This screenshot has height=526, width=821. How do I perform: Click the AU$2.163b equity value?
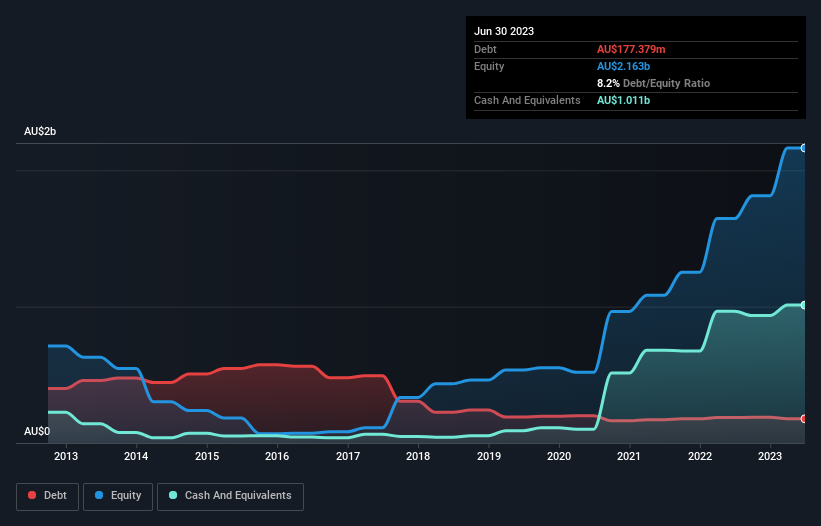623,66
